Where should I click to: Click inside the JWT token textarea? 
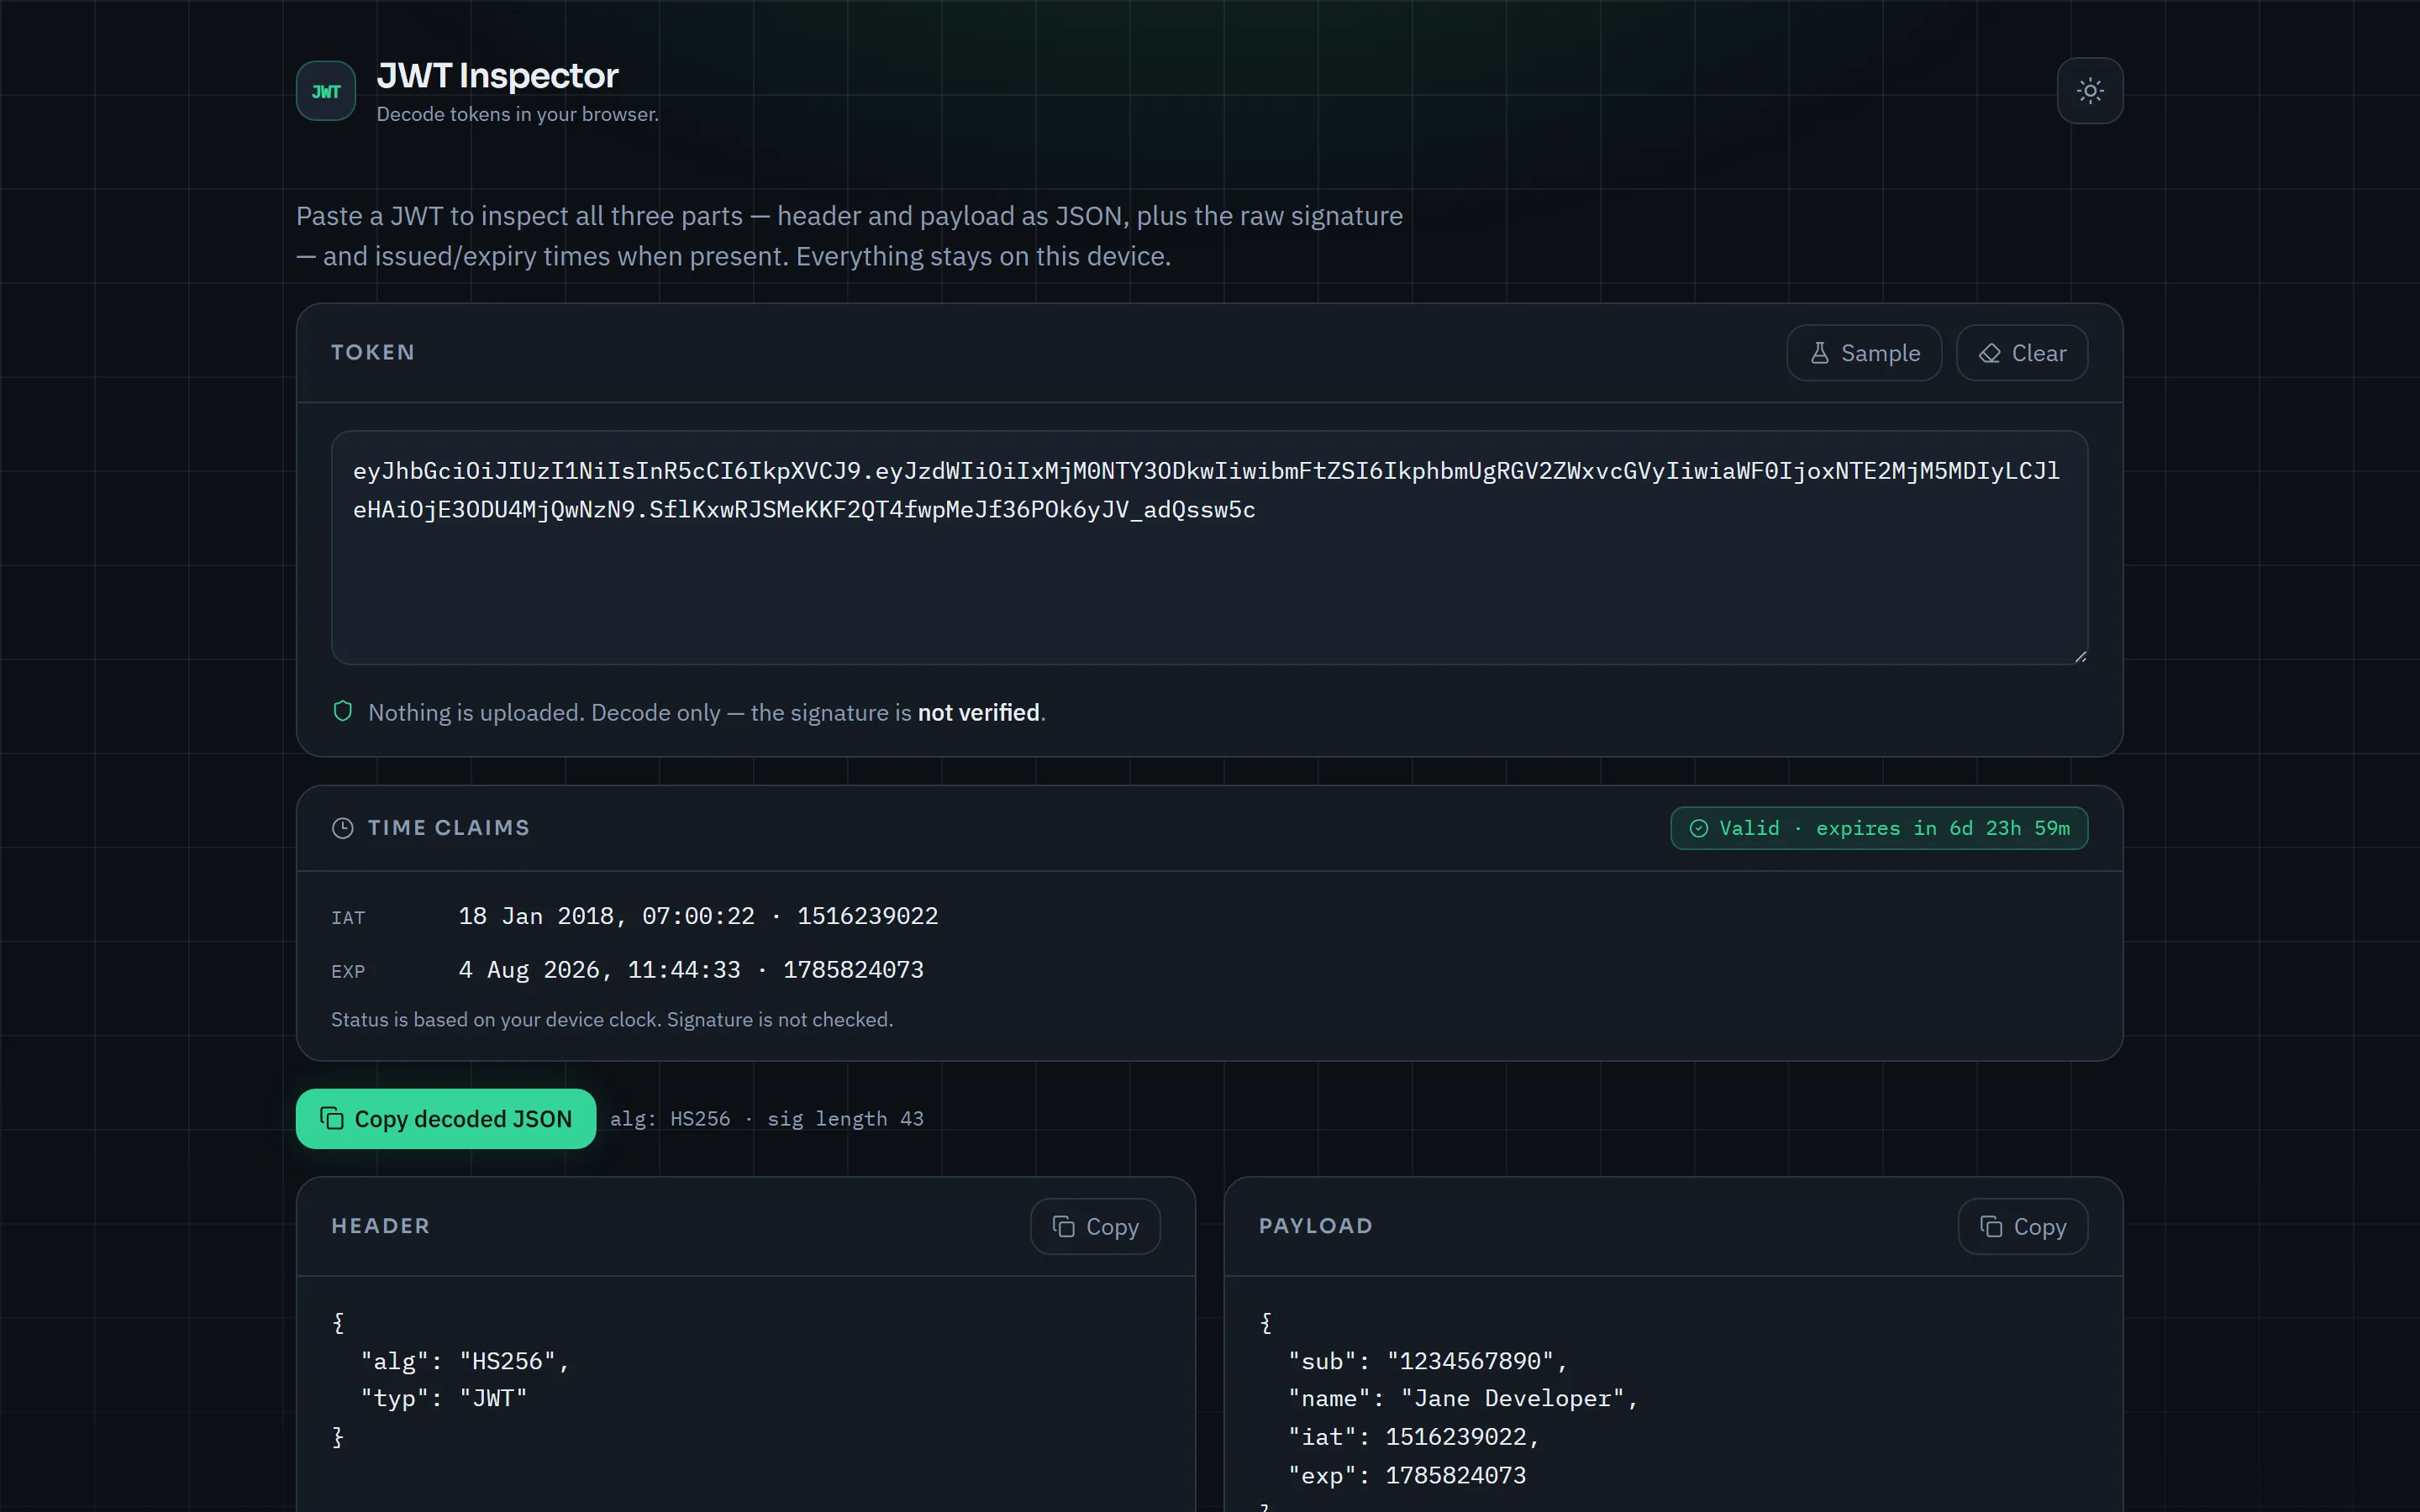[1209, 547]
